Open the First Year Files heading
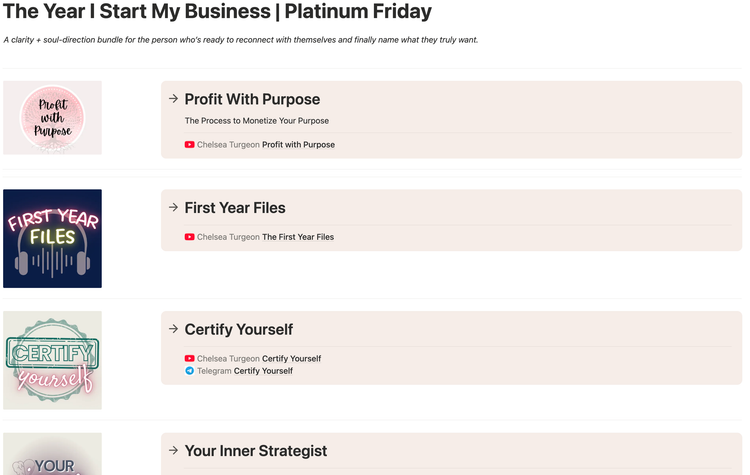This screenshot has width=750, height=475. click(x=235, y=208)
